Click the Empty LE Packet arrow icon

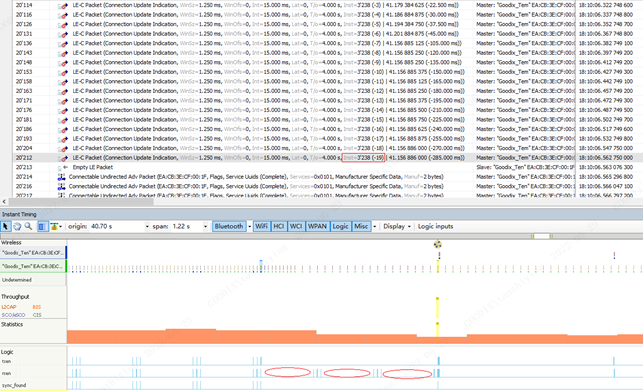tap(65, 167)
